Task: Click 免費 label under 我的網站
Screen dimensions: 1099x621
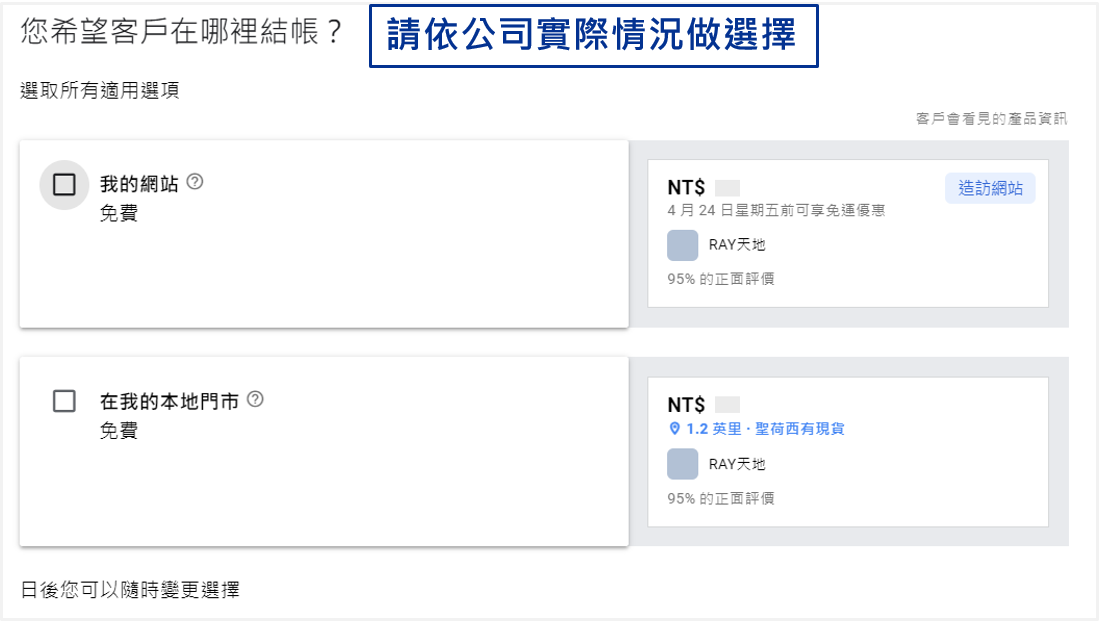Action: point(118,213)
